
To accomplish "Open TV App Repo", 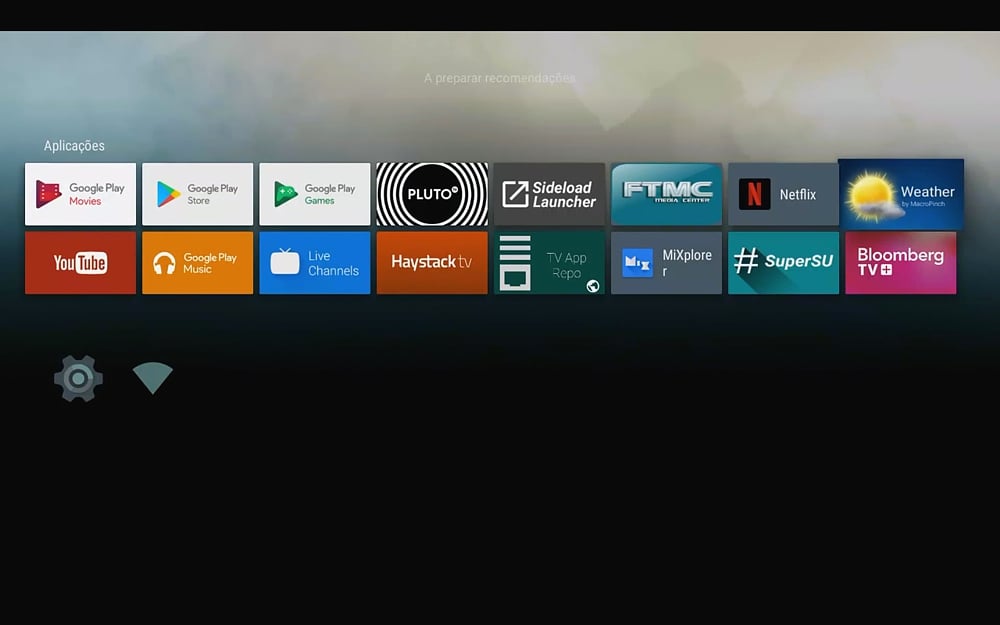I will click(x=549, y=262).
